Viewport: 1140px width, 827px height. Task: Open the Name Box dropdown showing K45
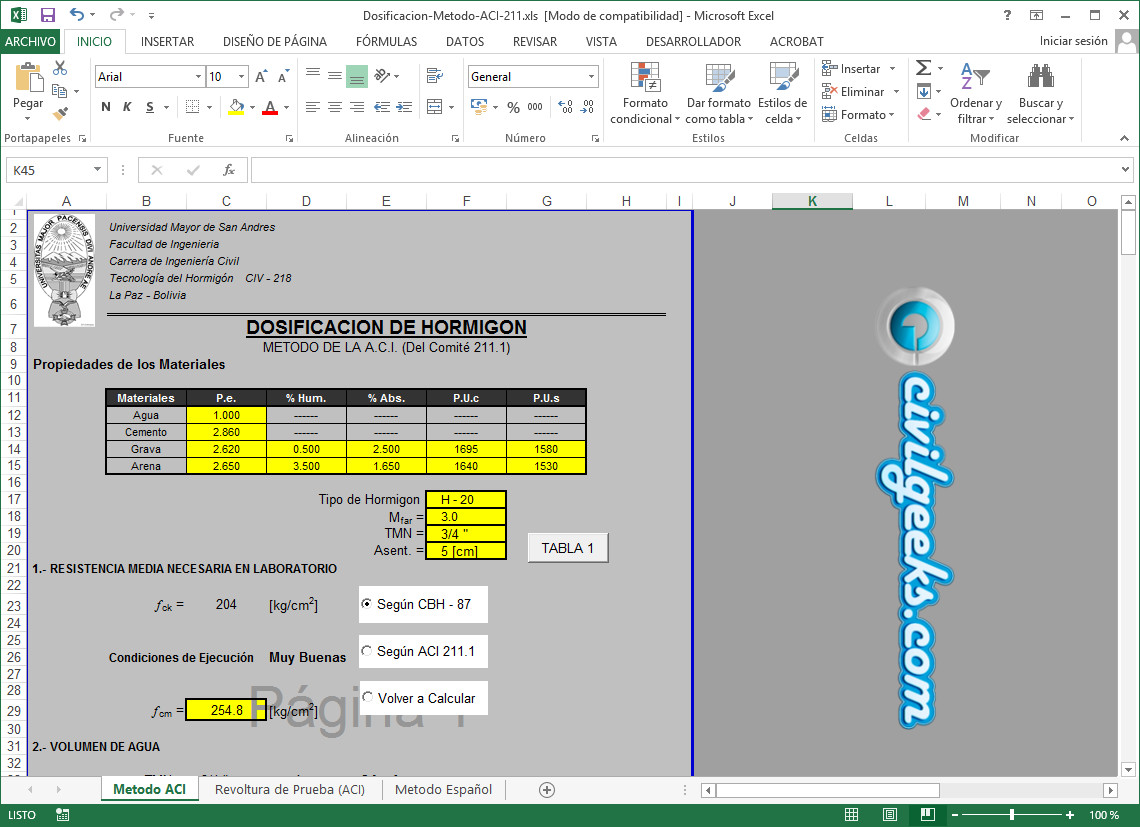pos(97,170)
